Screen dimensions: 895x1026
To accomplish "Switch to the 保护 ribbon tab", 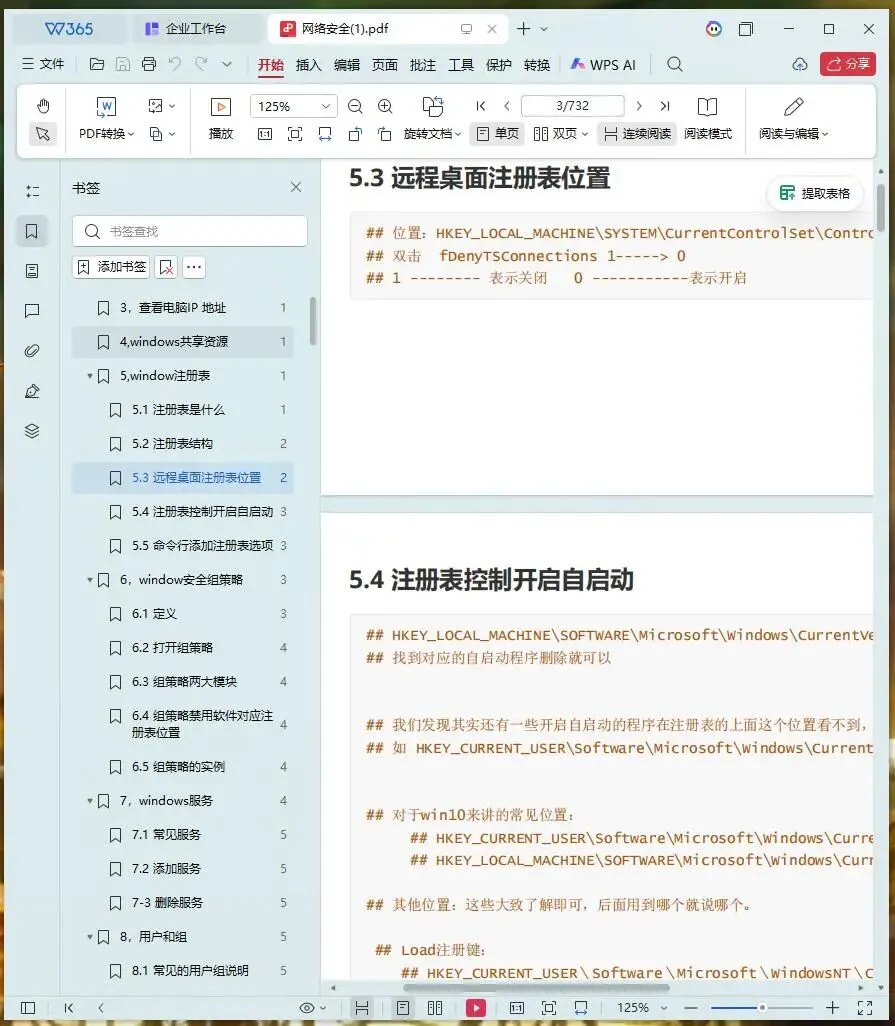I will 499,65.
